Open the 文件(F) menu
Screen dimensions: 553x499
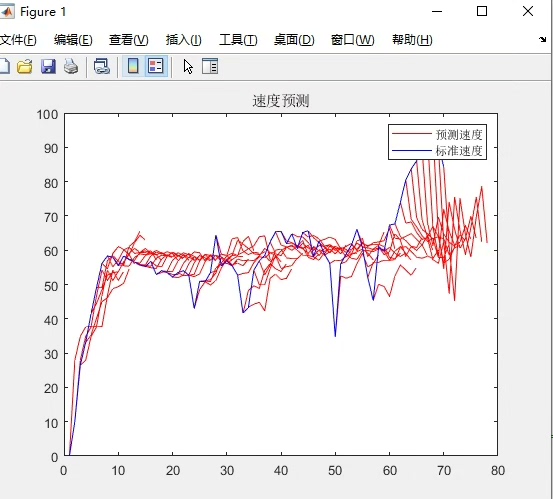18,40
